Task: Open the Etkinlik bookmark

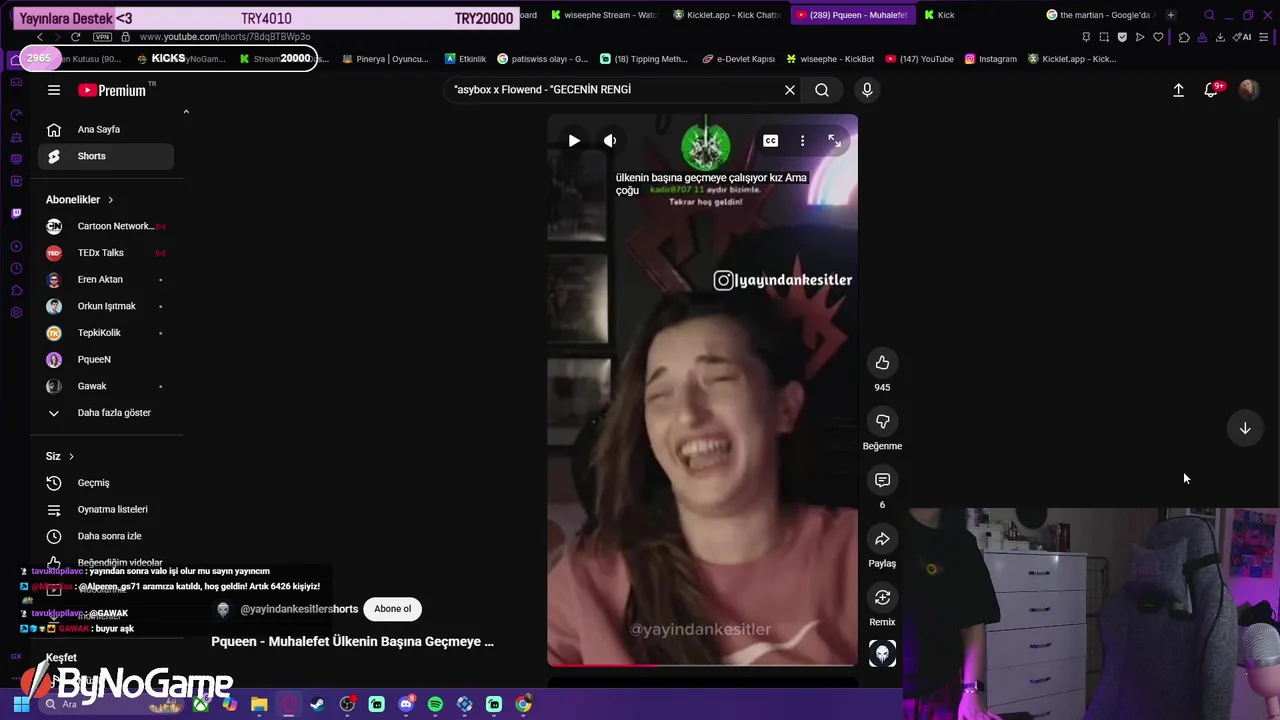Action: [465, 59]
